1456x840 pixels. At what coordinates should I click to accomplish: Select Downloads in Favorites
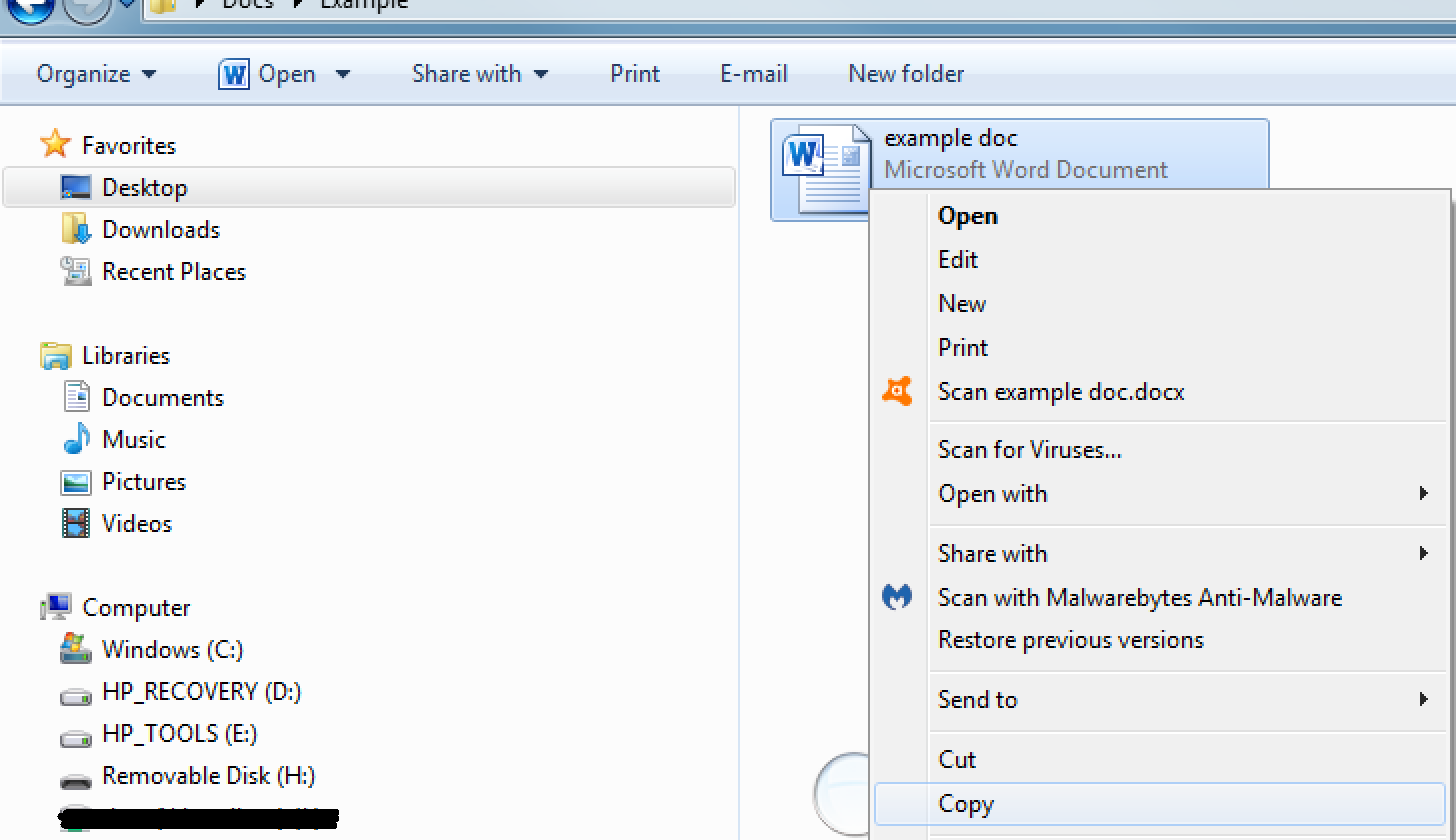click(x=161, y=229)
